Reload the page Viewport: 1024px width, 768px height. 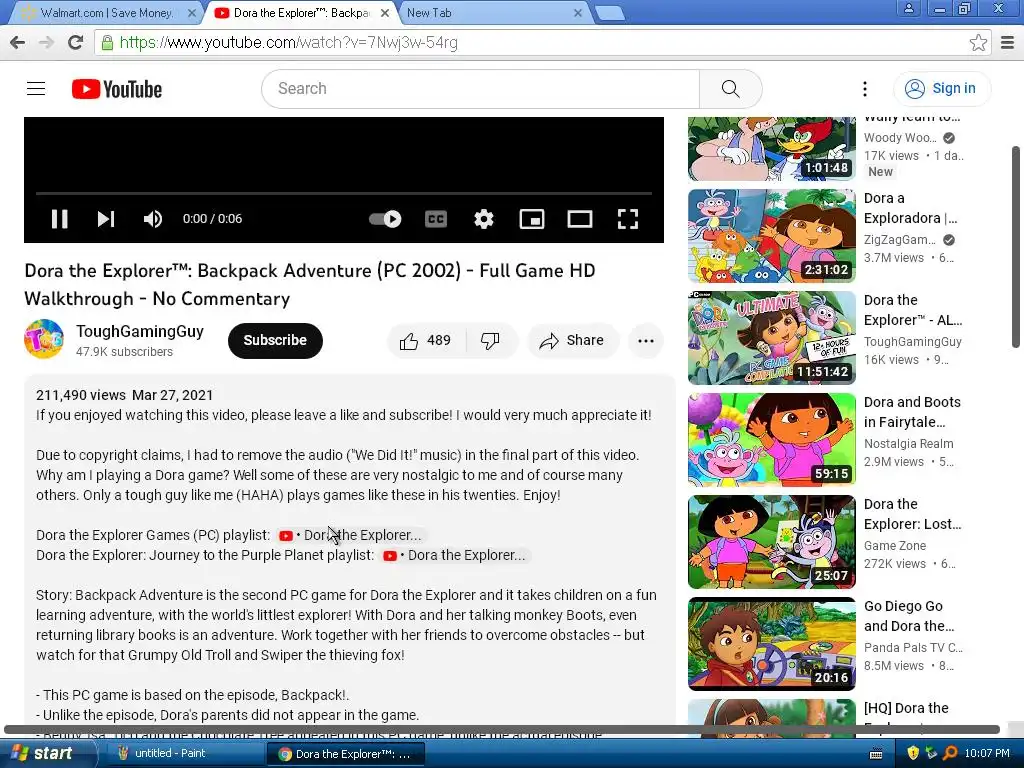(76, 42)
